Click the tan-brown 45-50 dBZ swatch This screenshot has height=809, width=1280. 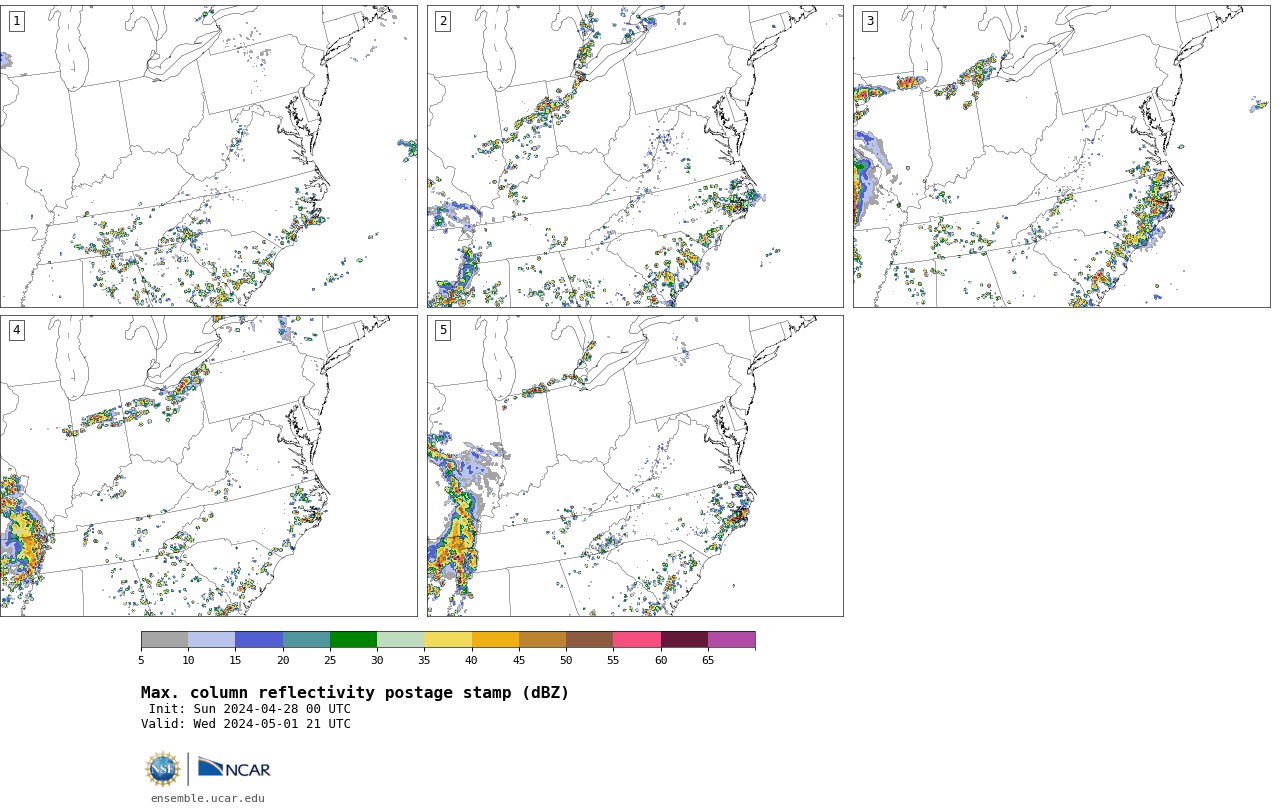pos(542,640)
